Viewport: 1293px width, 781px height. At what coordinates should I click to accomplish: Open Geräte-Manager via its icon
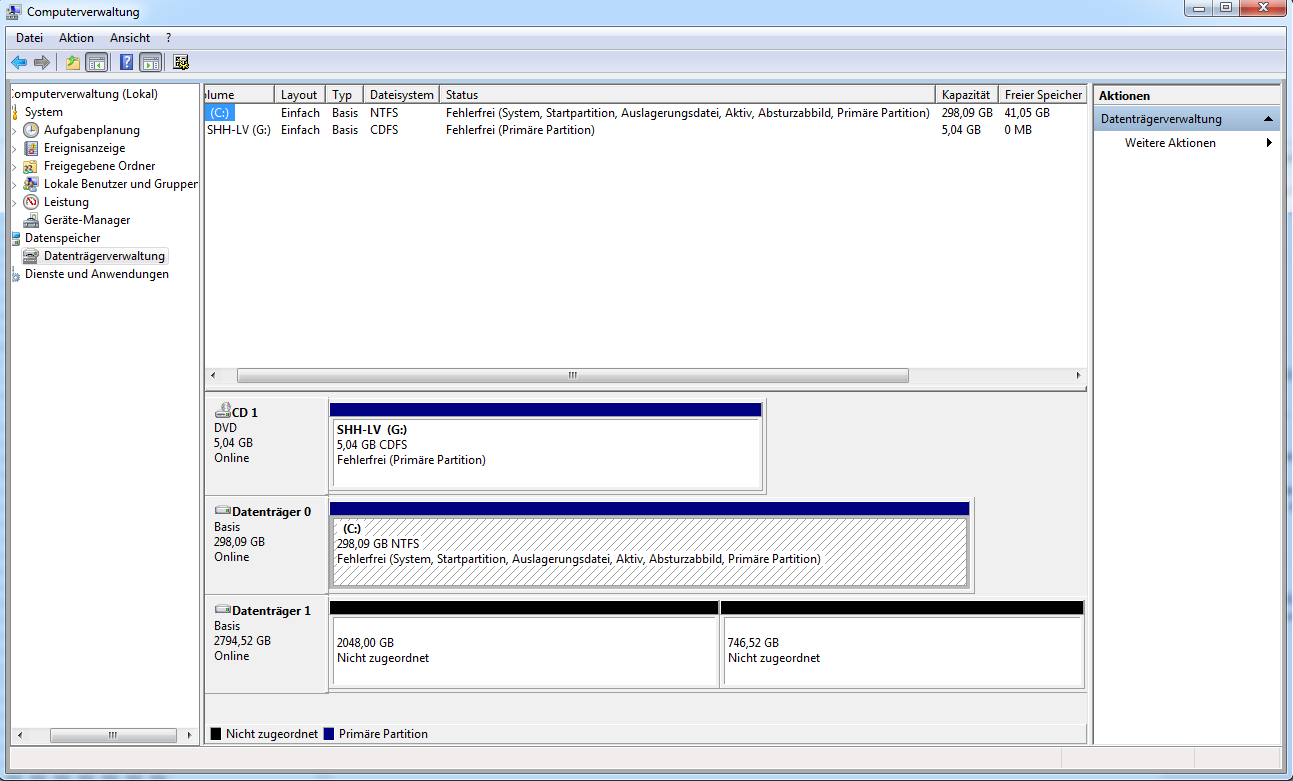[32, 220]
